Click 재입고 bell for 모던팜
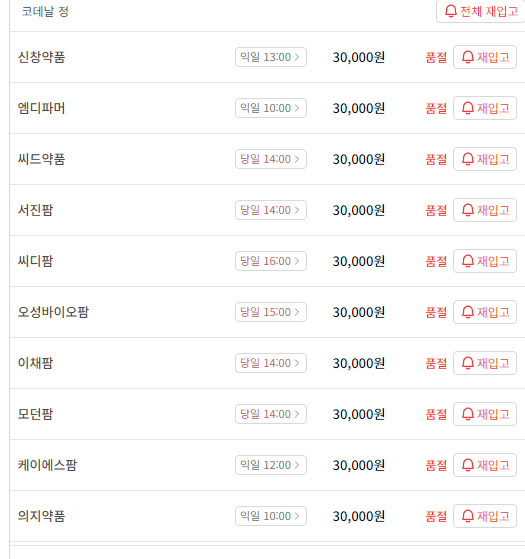 pos(485,414)
